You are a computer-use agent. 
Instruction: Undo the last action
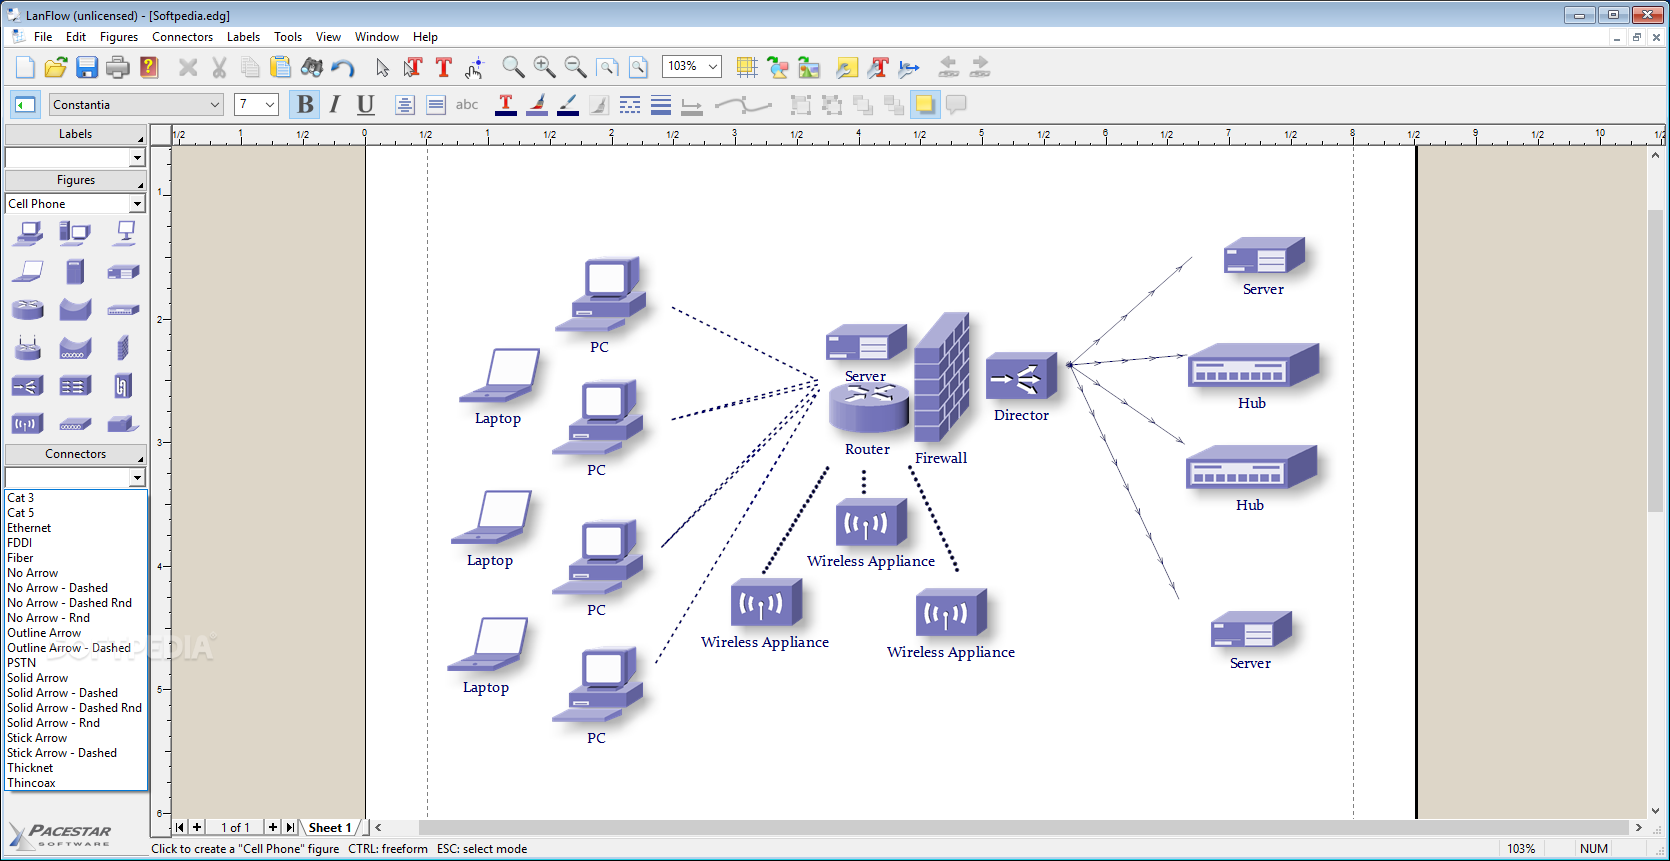click(343, 67)
